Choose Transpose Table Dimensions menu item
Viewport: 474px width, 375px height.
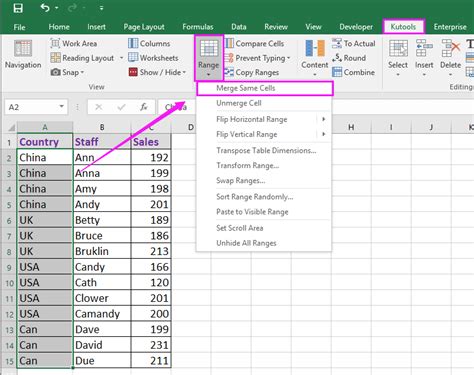tap(264, 150)
